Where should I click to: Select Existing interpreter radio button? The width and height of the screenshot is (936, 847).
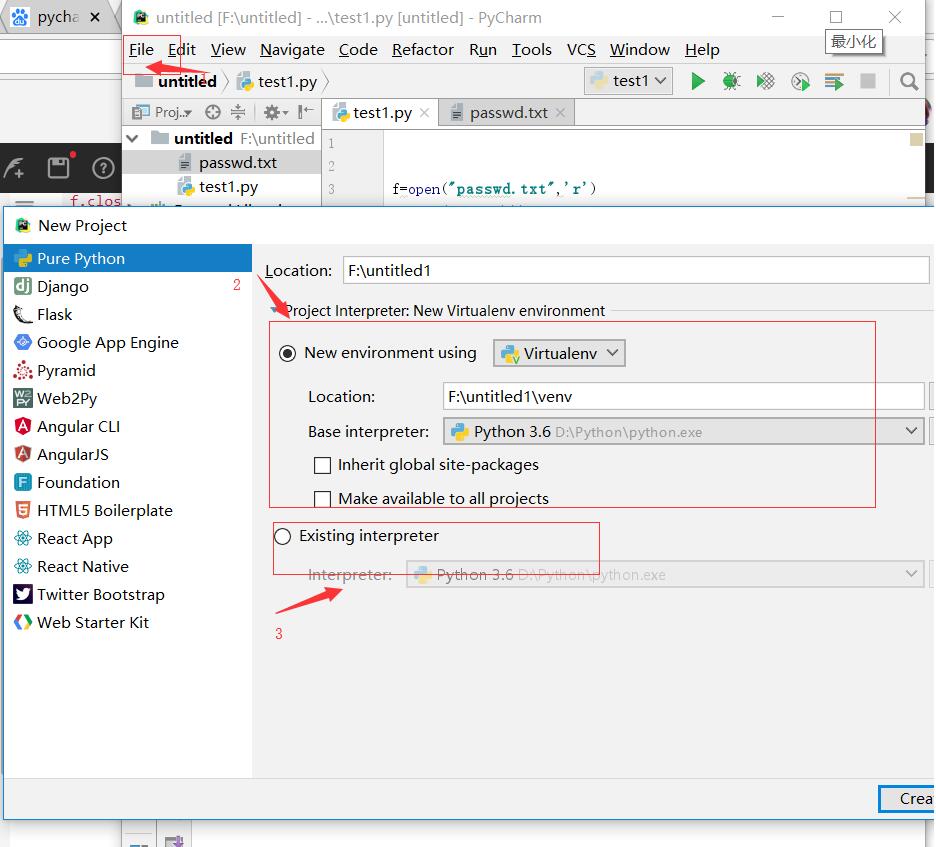pyautogui.click(x=283, y=536)
